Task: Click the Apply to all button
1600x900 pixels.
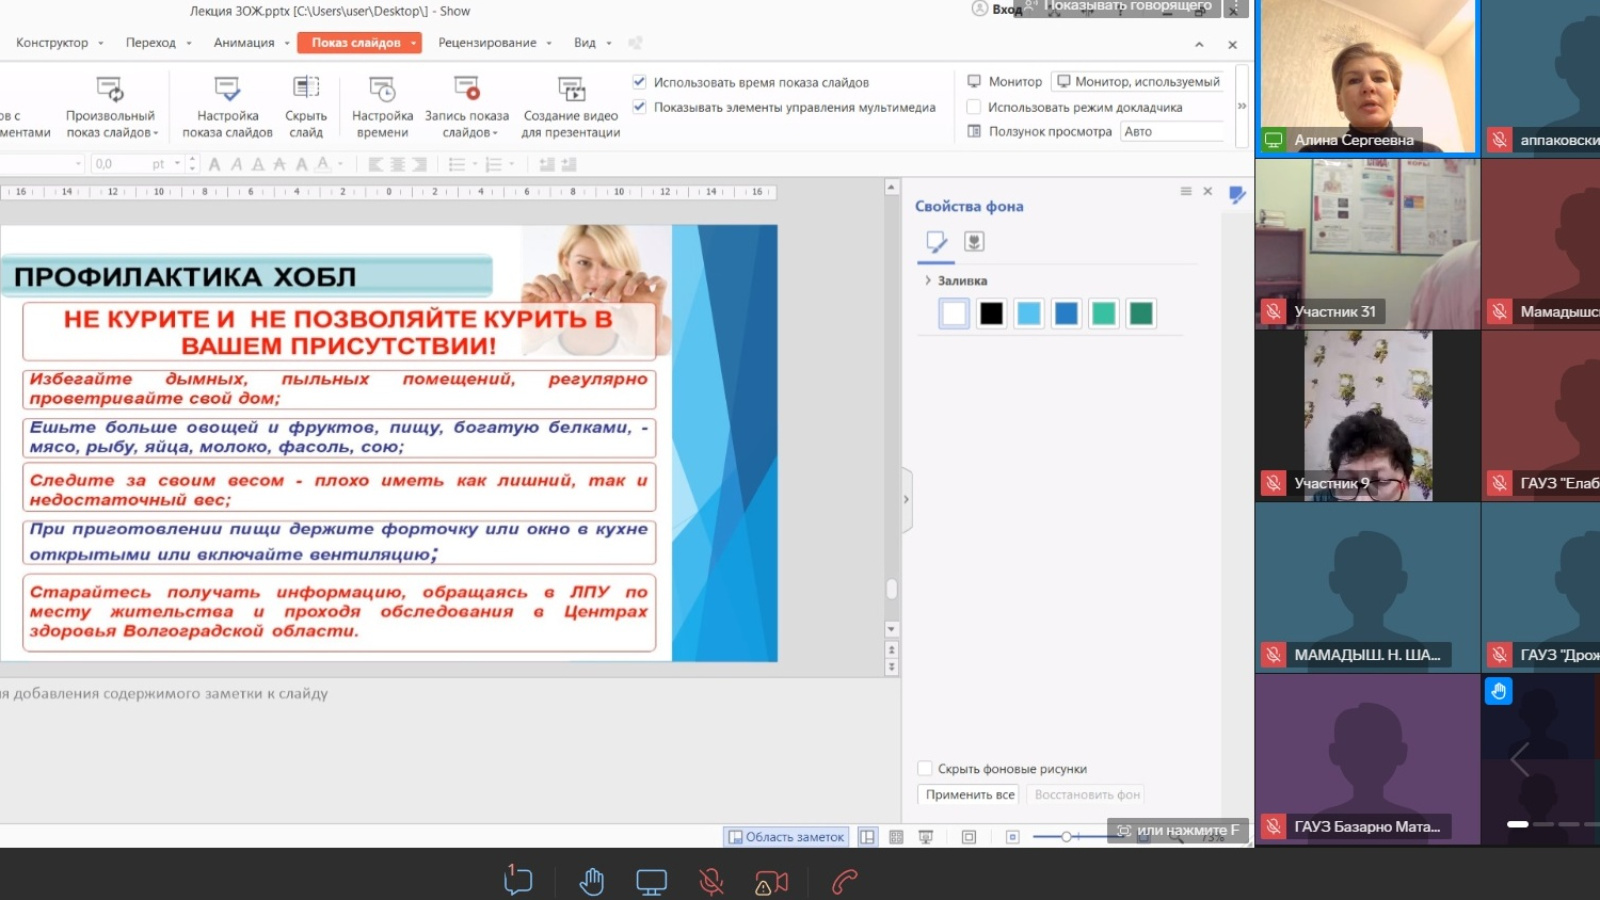Action: coord(969,795)
